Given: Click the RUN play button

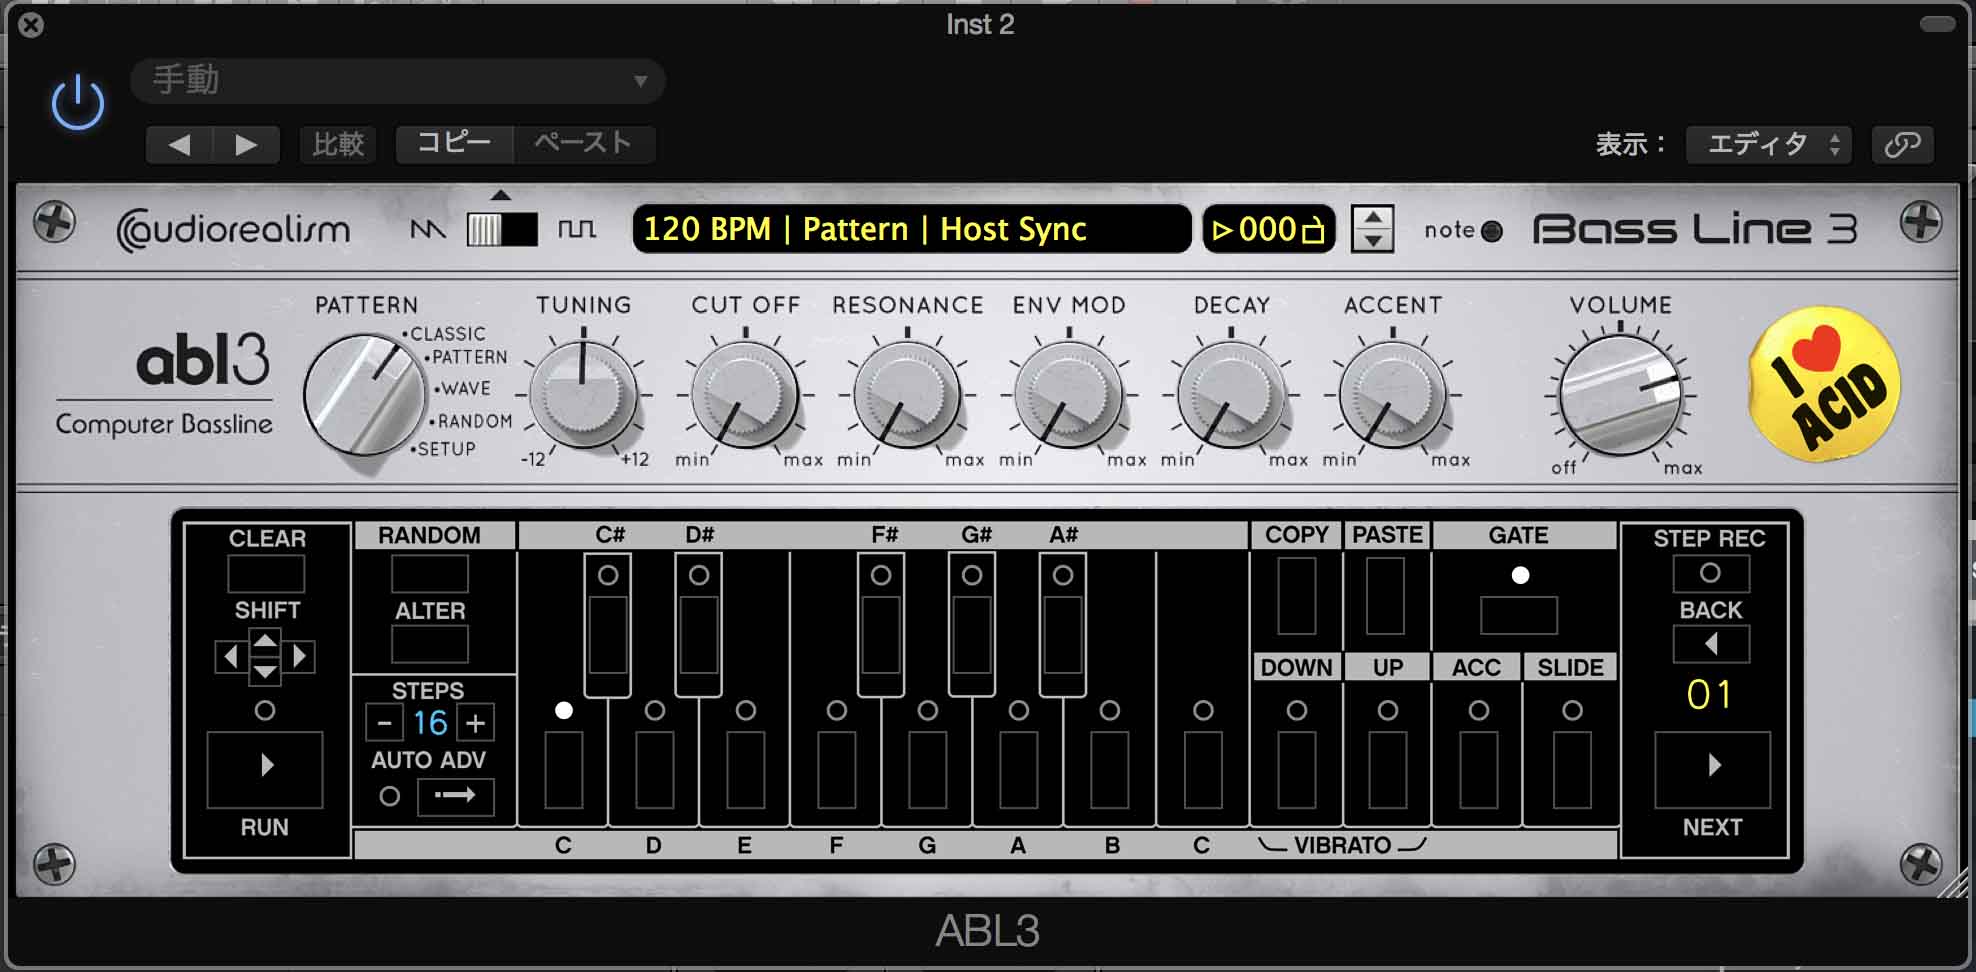Looking at the screenshot, I should pyautogui.click(x=265, y=768).
